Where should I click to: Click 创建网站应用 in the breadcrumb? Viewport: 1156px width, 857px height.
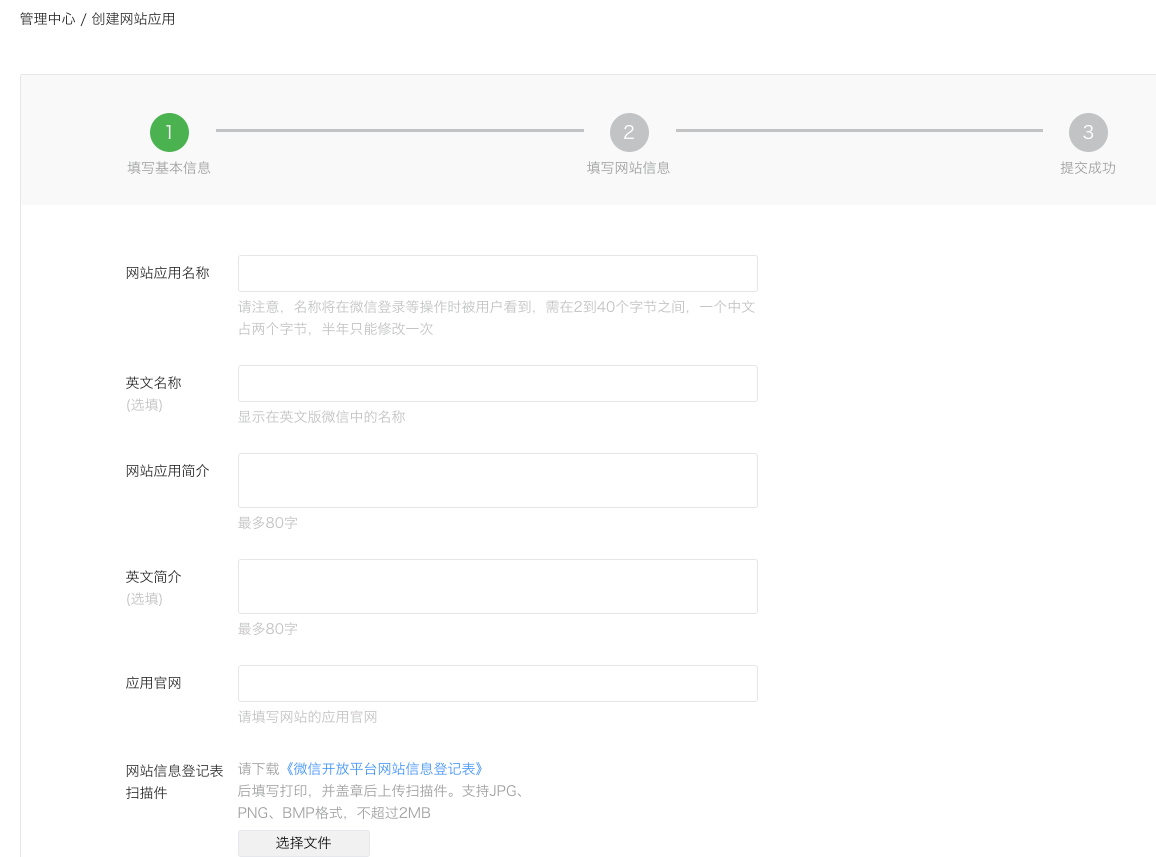133,19
